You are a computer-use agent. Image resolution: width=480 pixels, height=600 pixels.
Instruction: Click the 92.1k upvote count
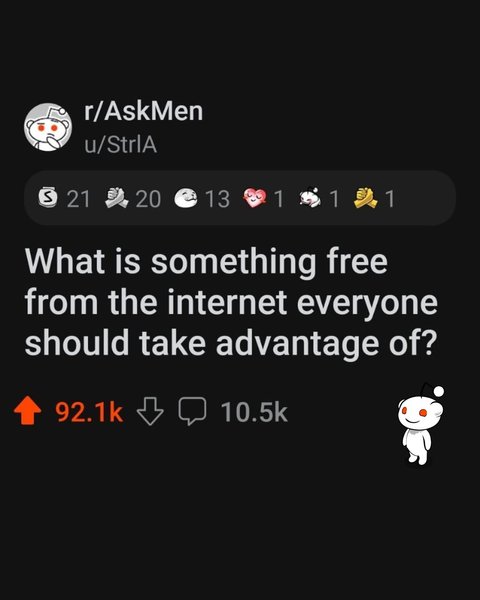tap(89, 412)
